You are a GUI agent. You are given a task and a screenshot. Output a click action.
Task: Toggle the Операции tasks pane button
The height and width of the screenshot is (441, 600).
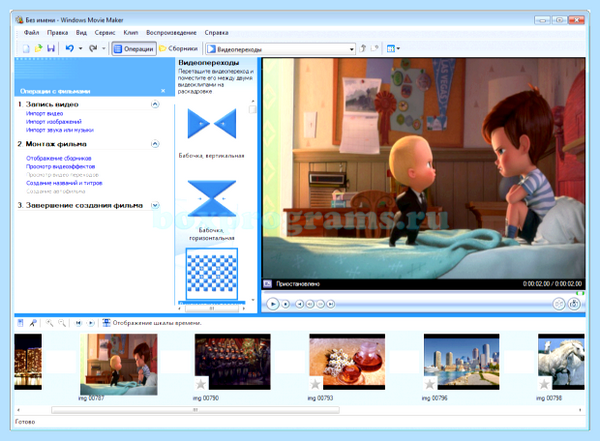coord(134,49)
